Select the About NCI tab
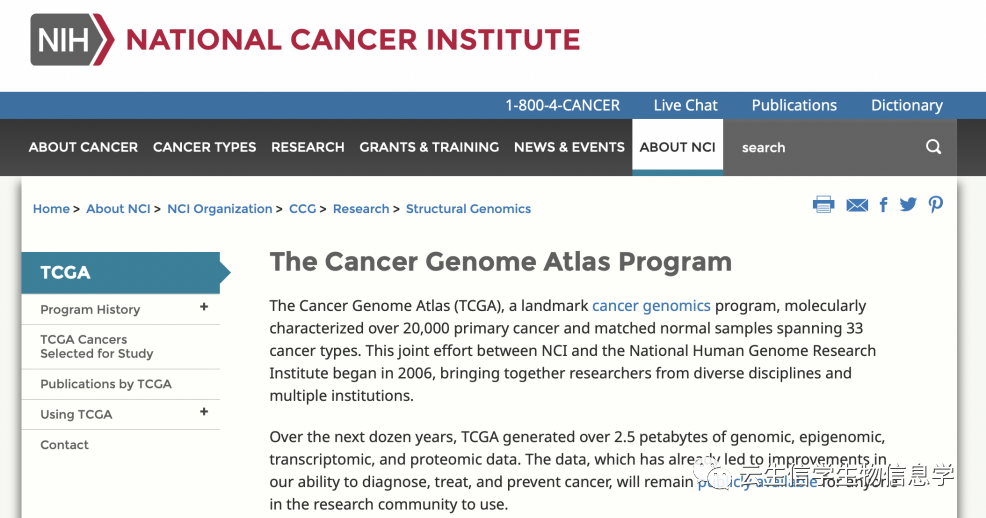The height and width of the screenshot is (518, 986). coord(677,147)
